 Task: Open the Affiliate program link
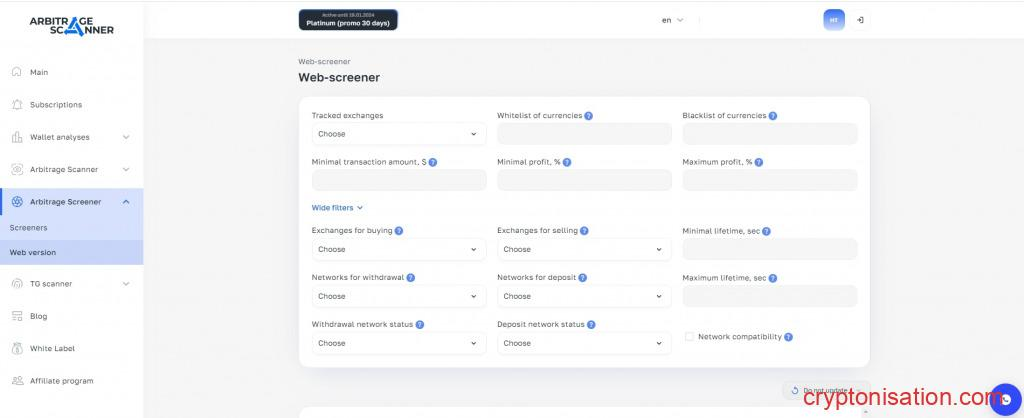[x=61, y=381]
